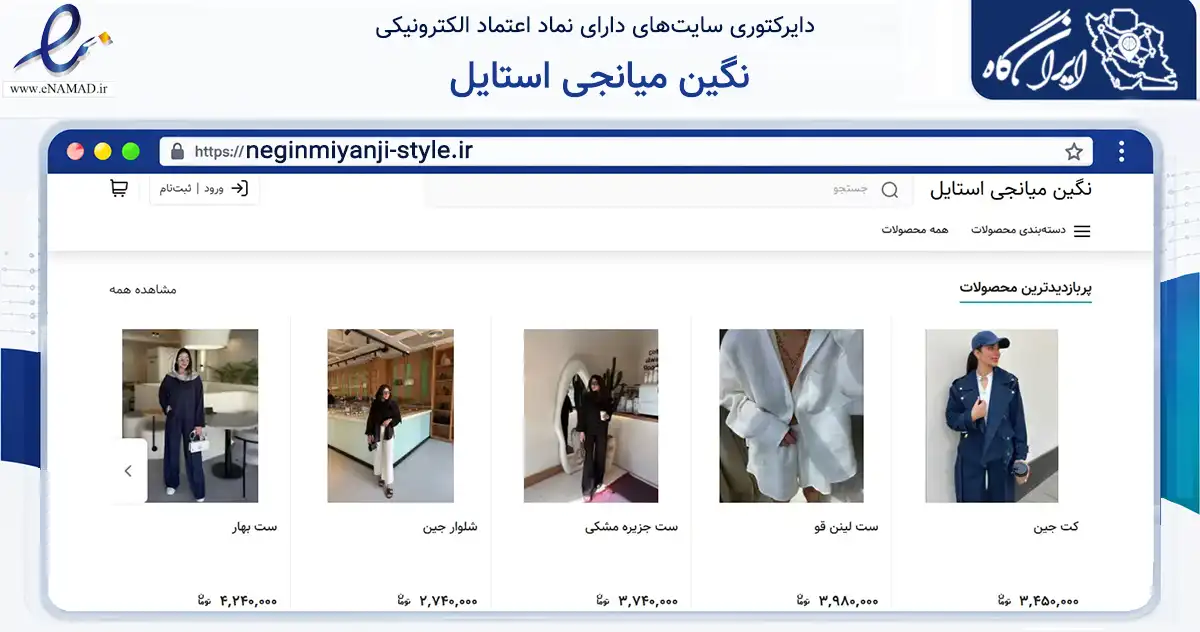Open همه محصولات menu item
Viewport: 1200px width, 632px height.
point(914,230)
